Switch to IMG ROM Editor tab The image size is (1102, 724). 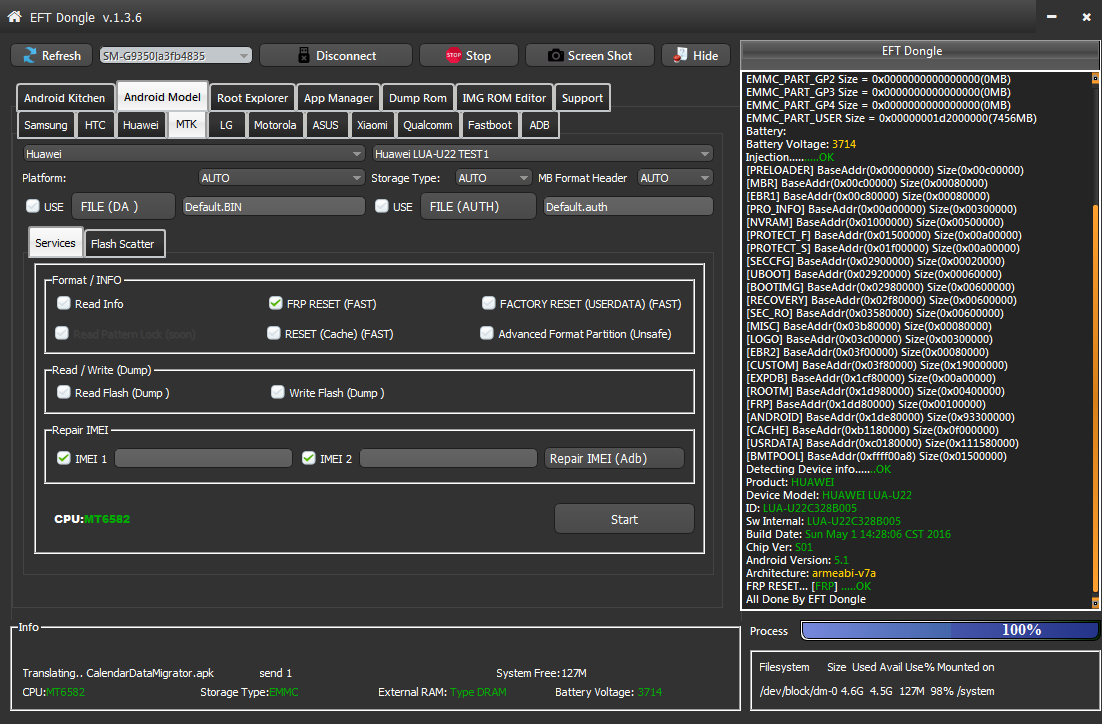(504, 98)
